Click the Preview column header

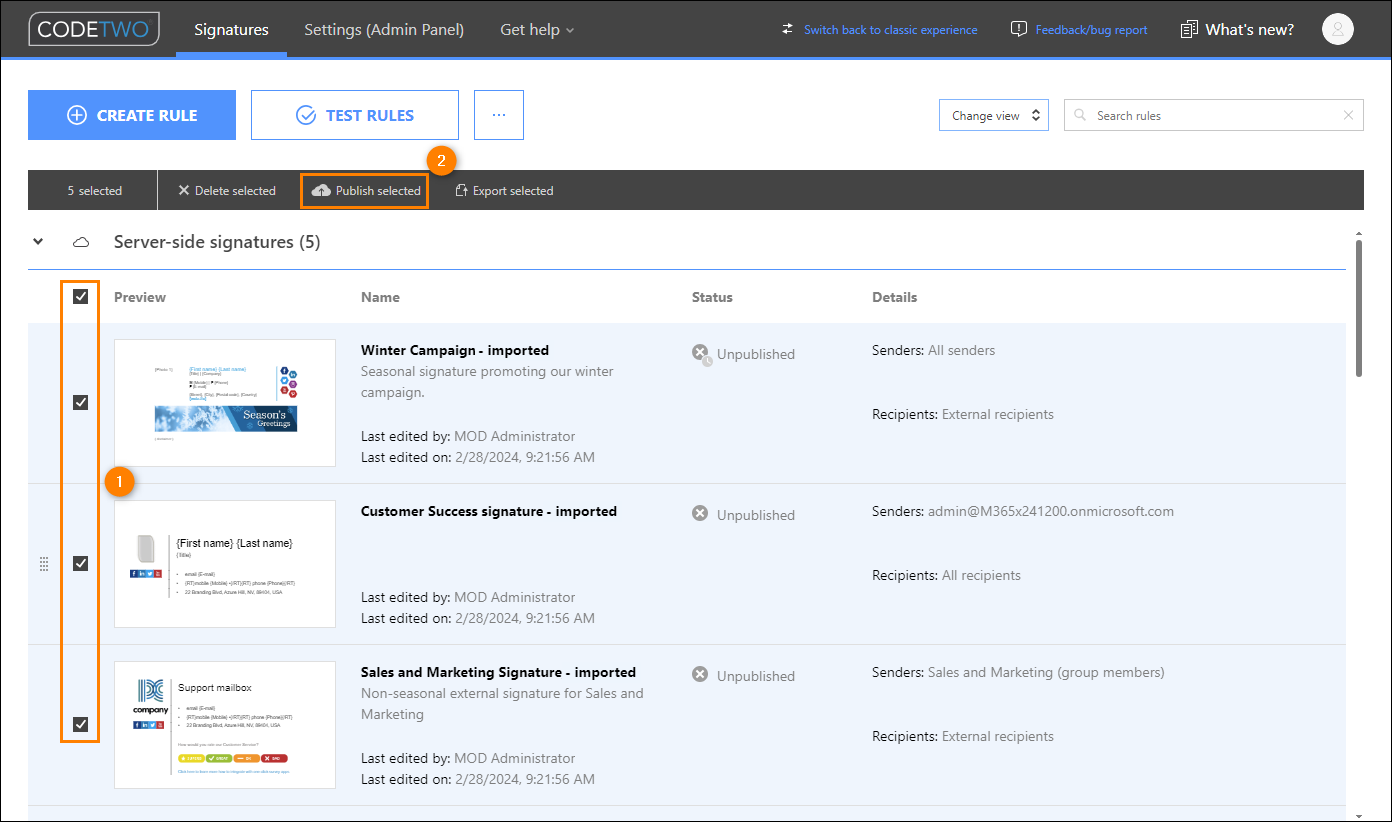[140, 297]
